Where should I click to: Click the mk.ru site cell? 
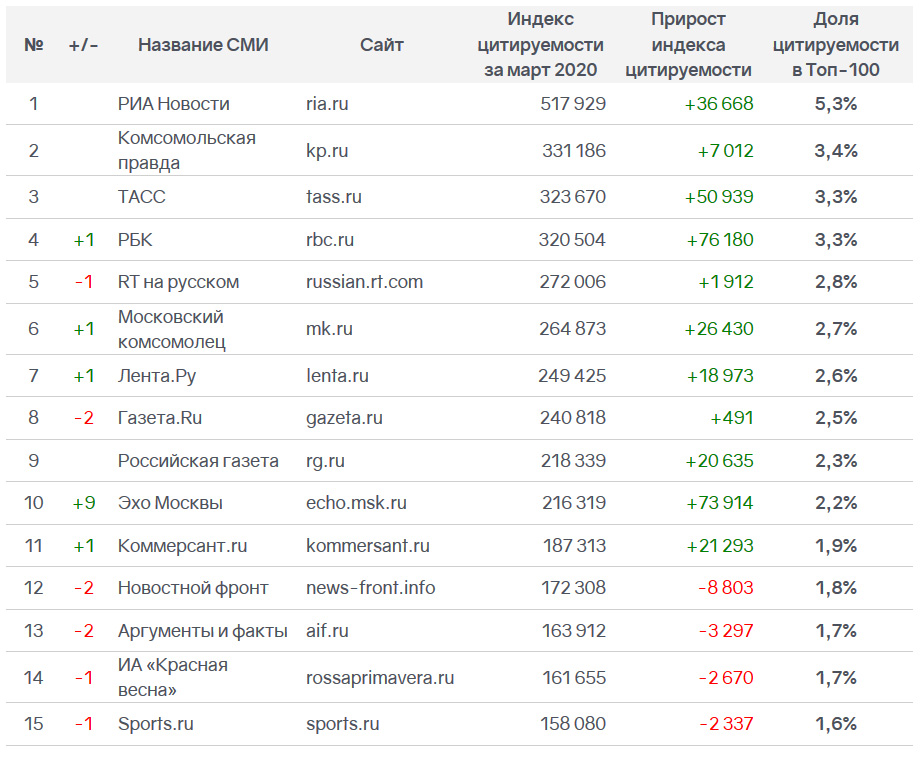[x=329, y=329]
